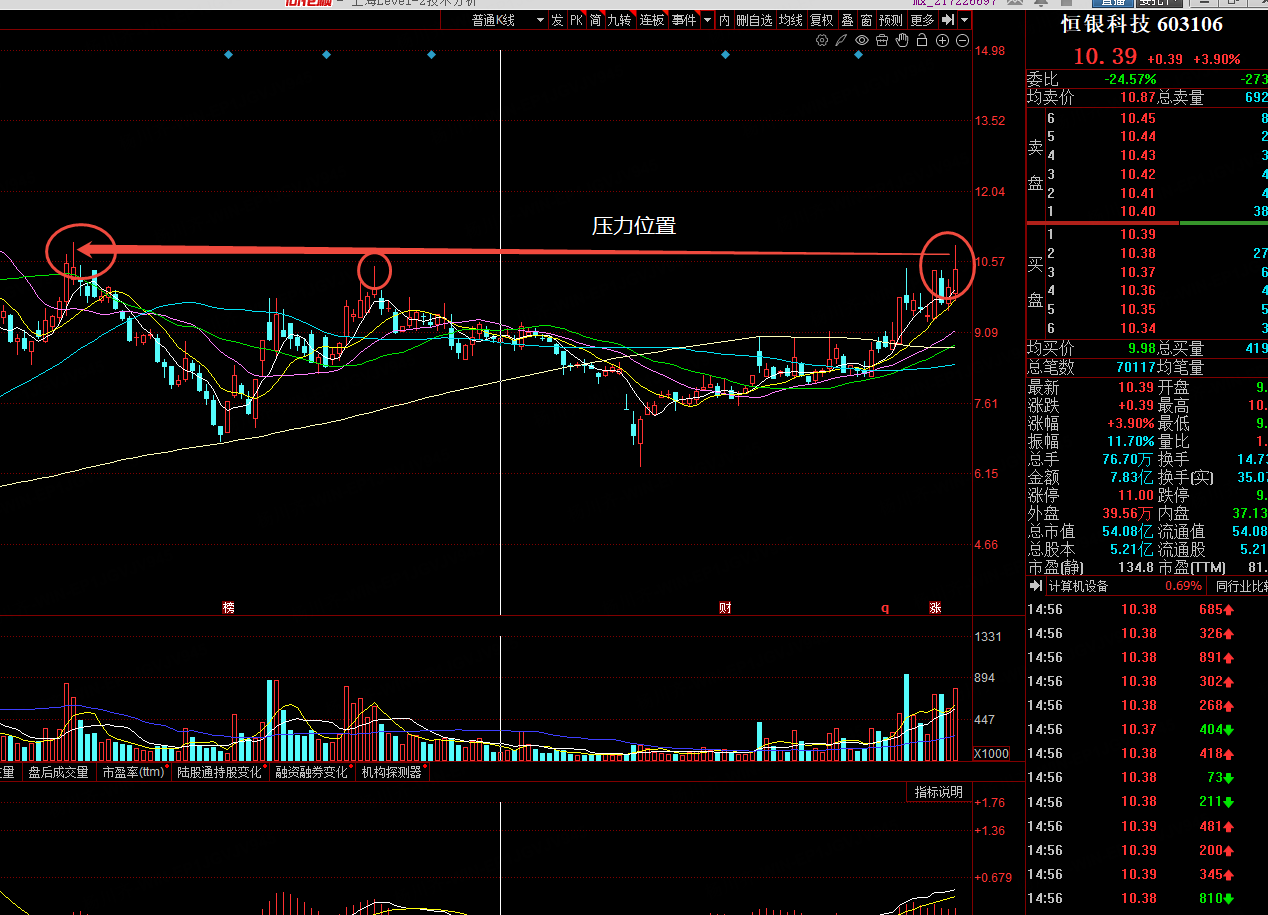Open chart settings gear icon
Image resolution: width=1268 pixels, height=915 pixels.
click(822, 40)
